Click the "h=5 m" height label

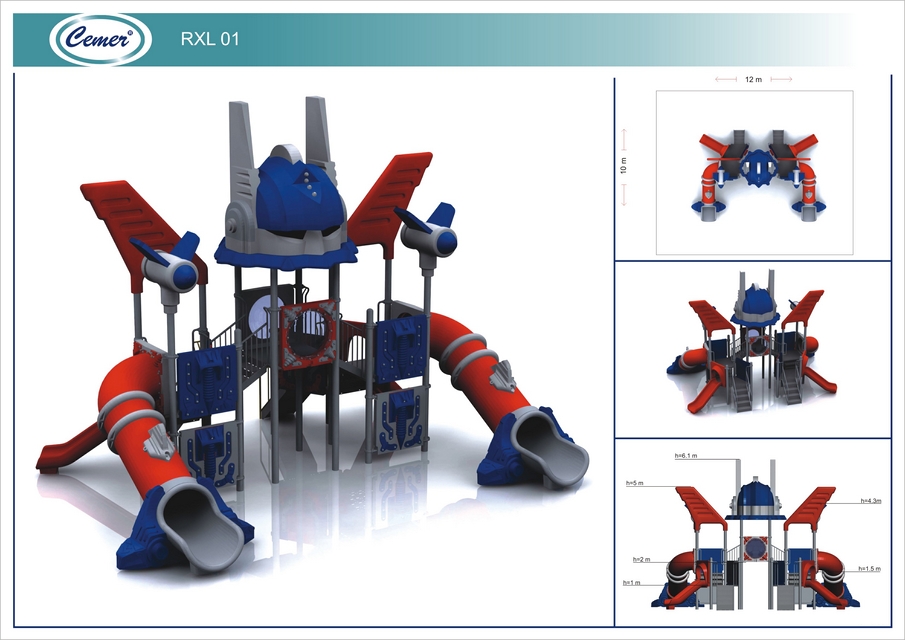tap(634, 483)
